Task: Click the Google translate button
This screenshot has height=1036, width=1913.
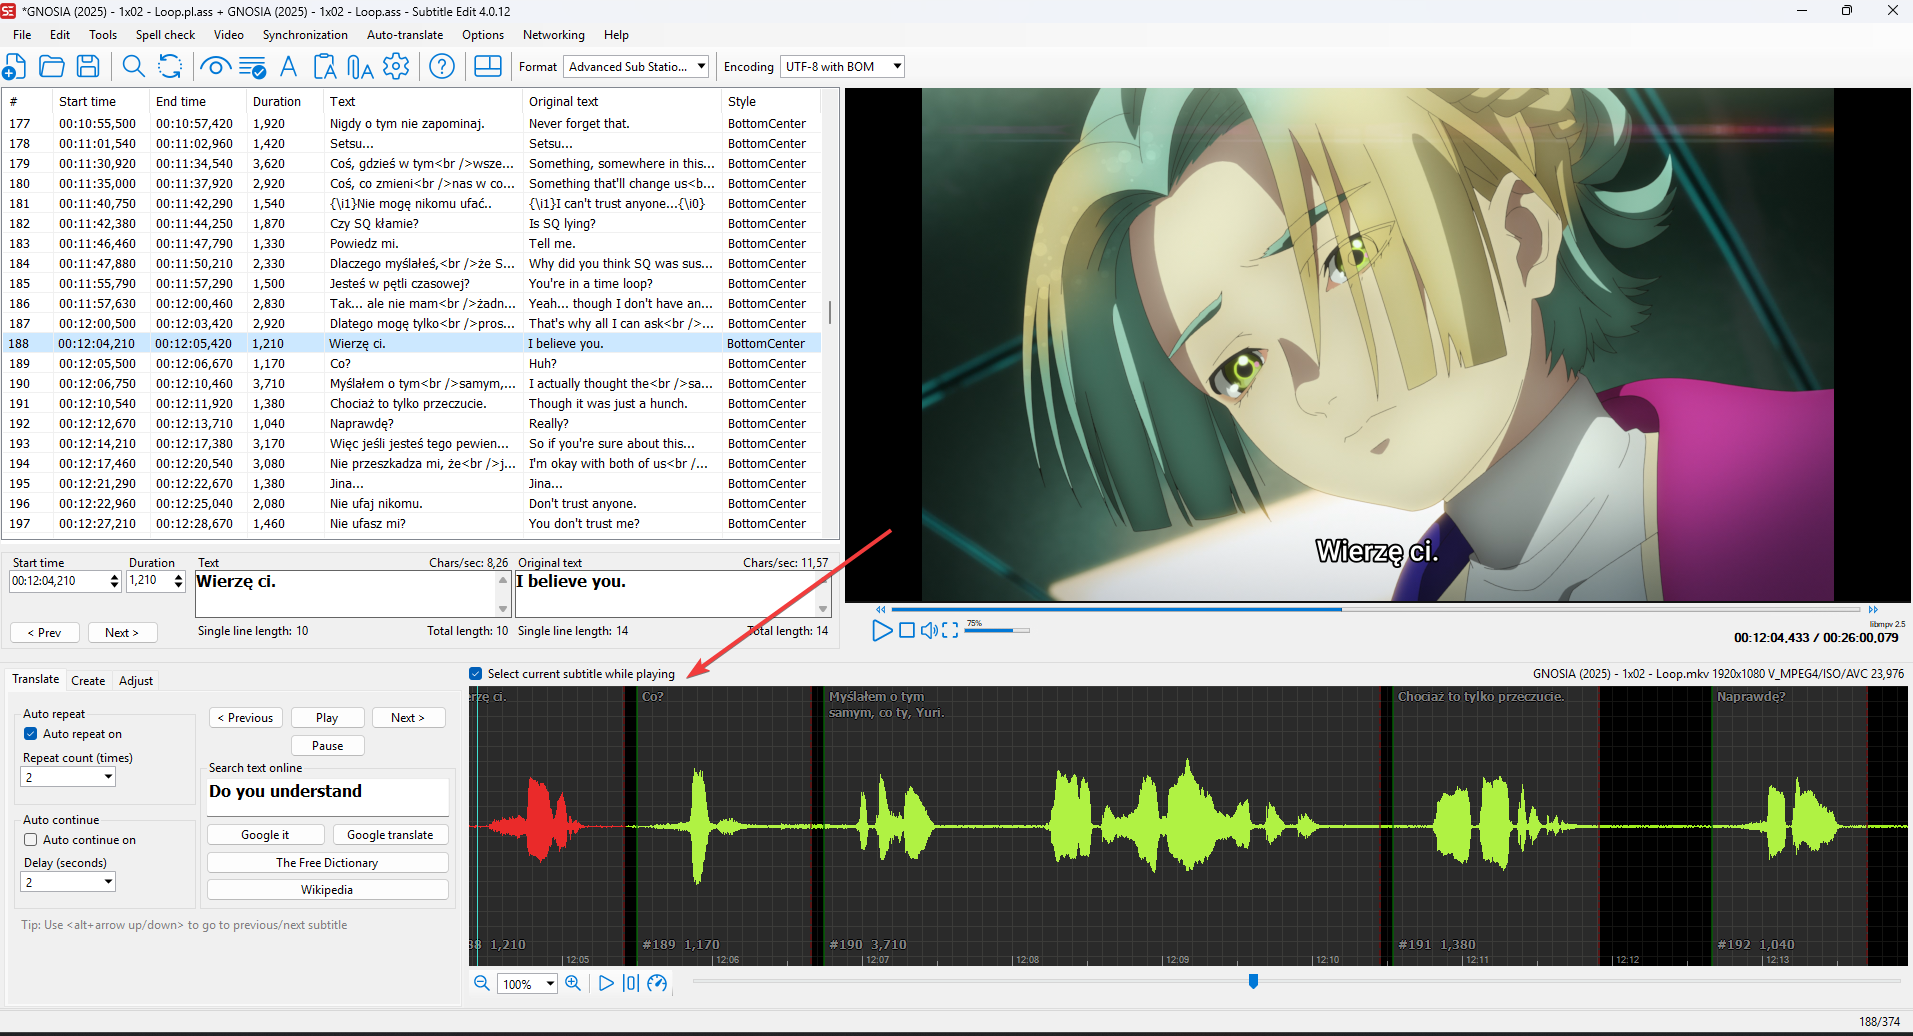Action: click(x=390, y=835)
